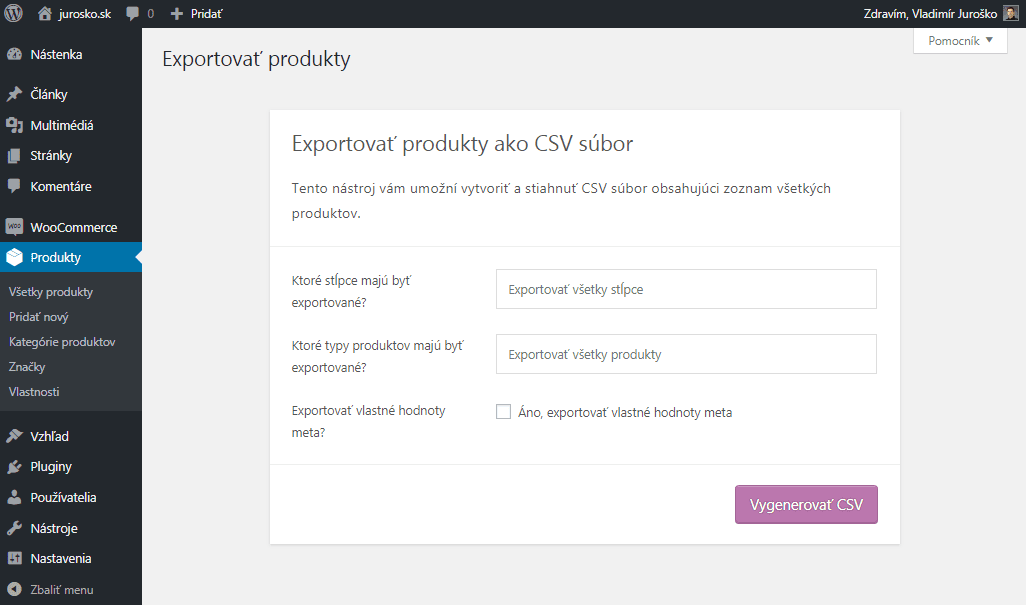Click the Pluginy plug icon

tap(14, 467)
